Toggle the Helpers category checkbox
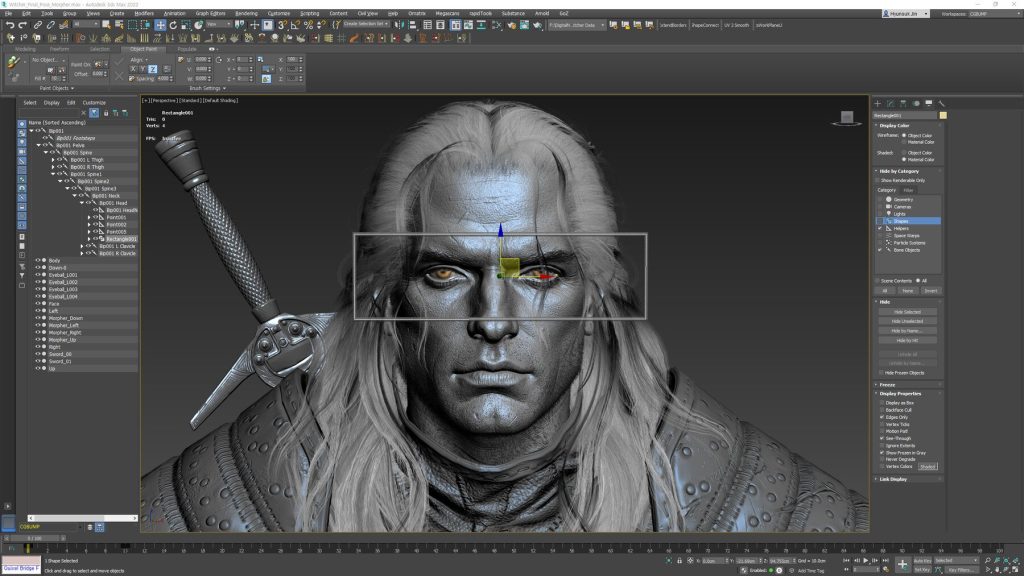The image size is (1024, 576). tap(880, 229)
